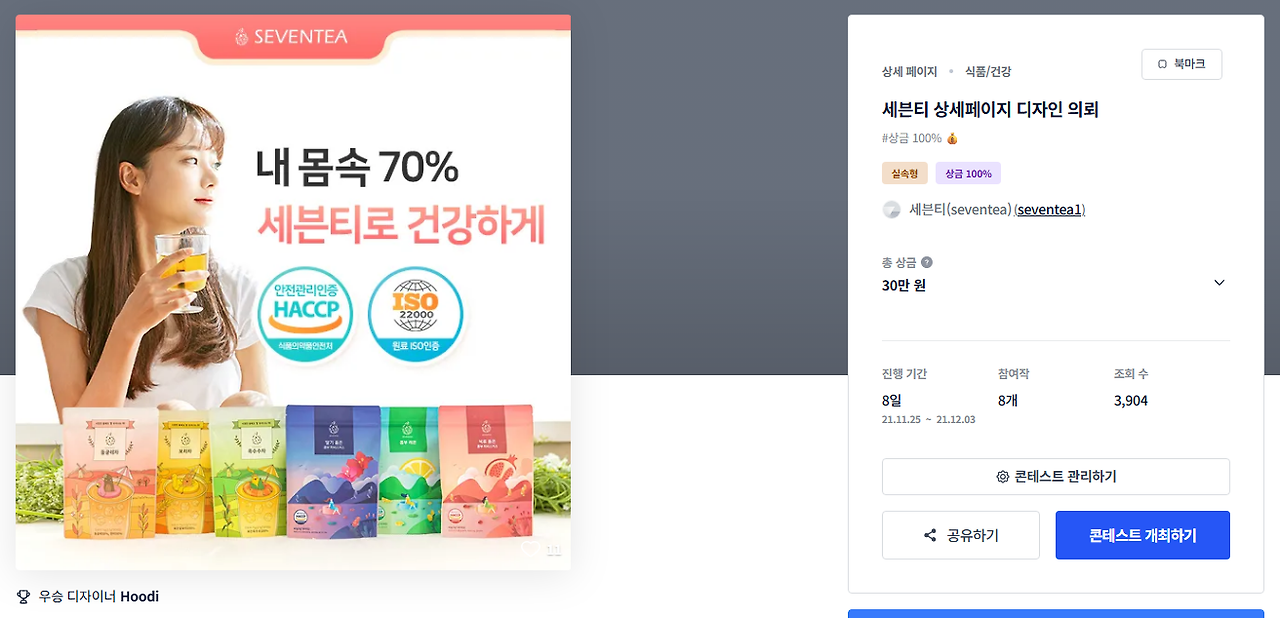Click the gear icon in 콘테스트 관리하기
The width and height of the screenshot is (1280, 618).
click(x=1002, y=477)
